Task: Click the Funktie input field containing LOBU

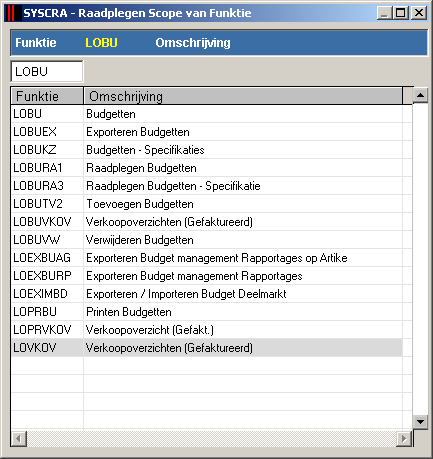Action: pos(47,71)
